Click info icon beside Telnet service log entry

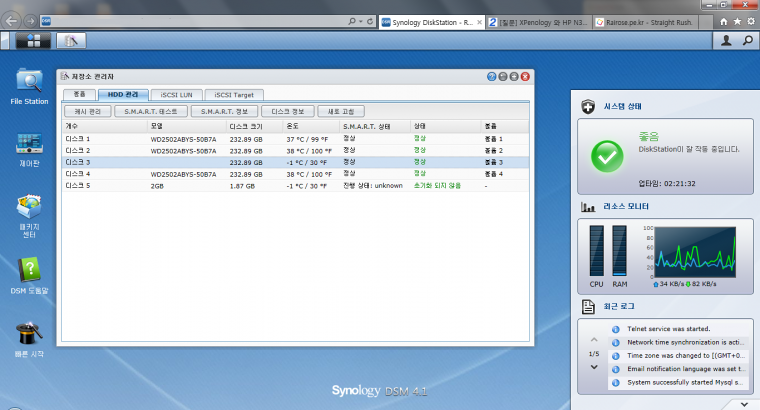(x=616, y=329)
